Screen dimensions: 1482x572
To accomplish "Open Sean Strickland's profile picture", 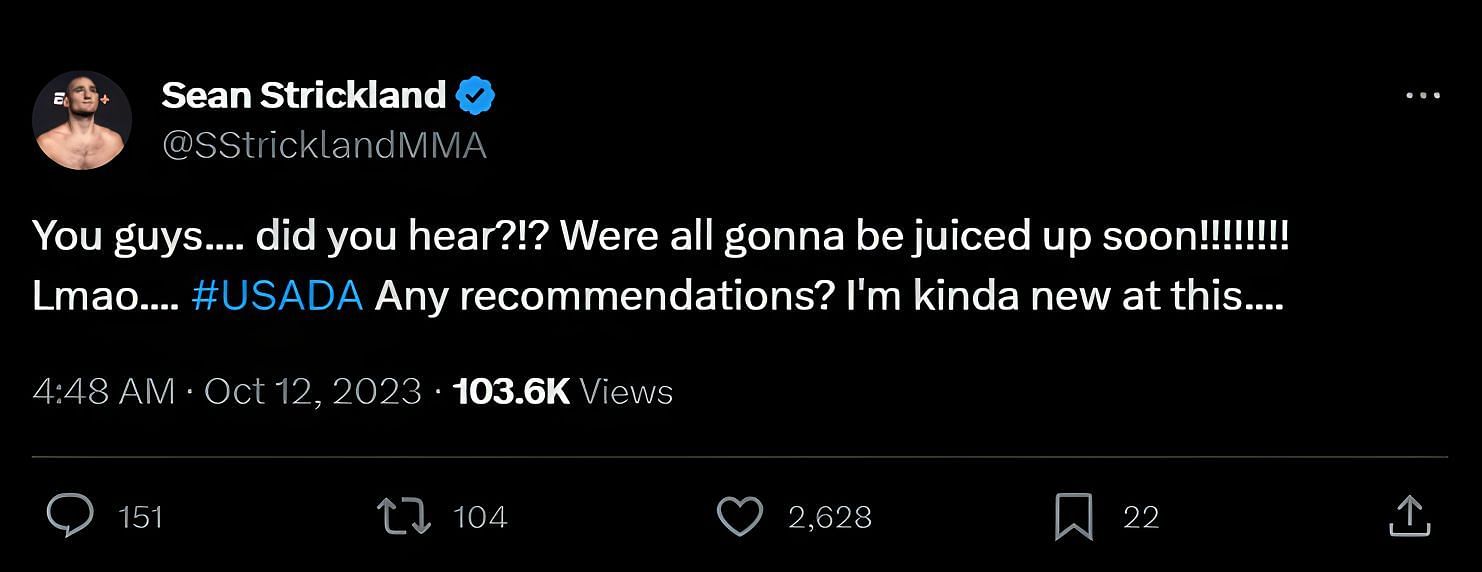I will (82, 120).
